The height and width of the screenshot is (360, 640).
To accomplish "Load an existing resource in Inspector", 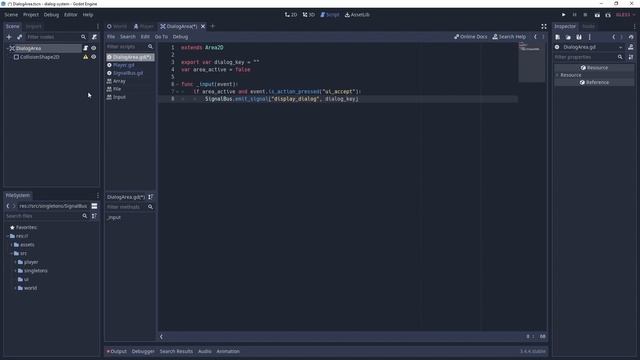I will click(568, 37).
